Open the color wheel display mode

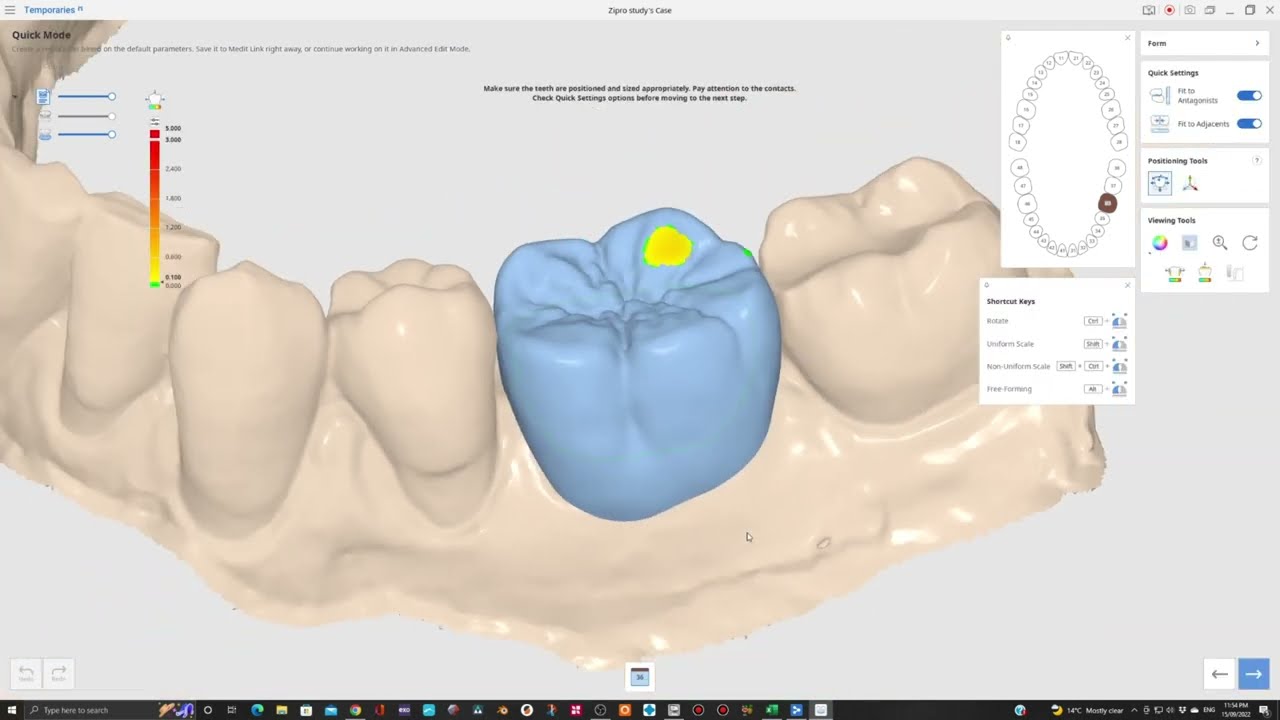[x=1160, y=243]
